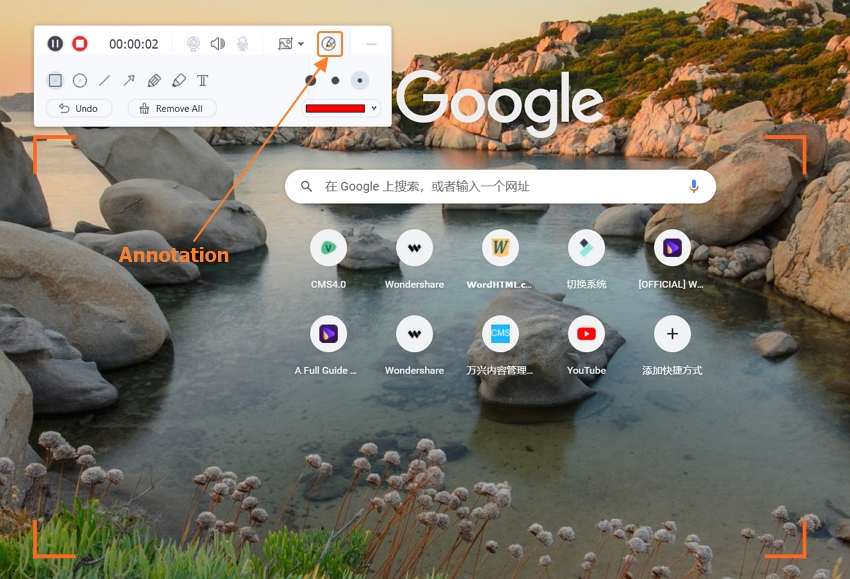Click Remove All annotations button
The image size is (850, 579).
tap(172, 108)
